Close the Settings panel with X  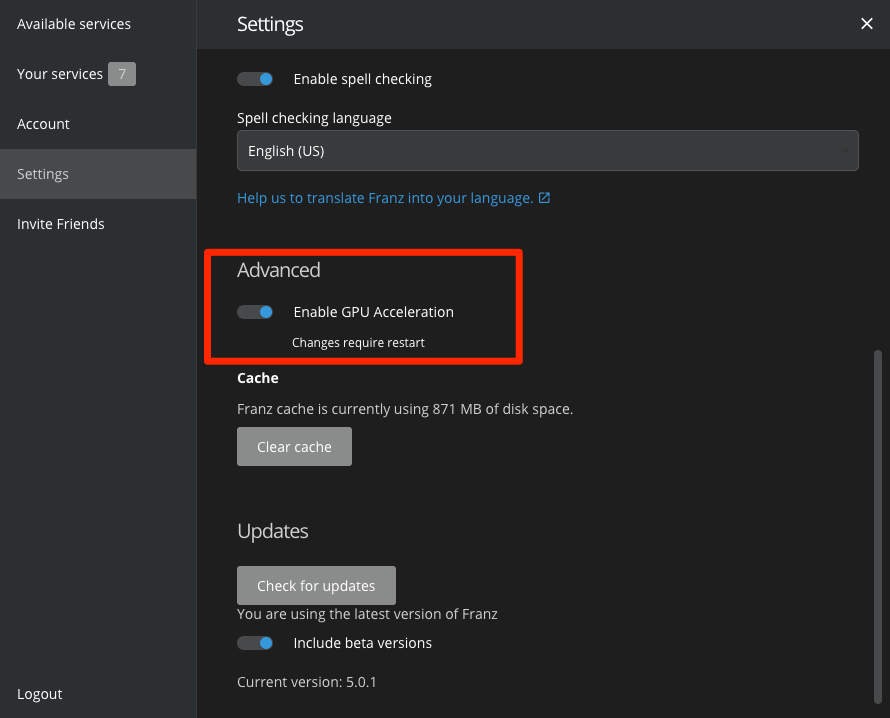click(x=866, y=24)
